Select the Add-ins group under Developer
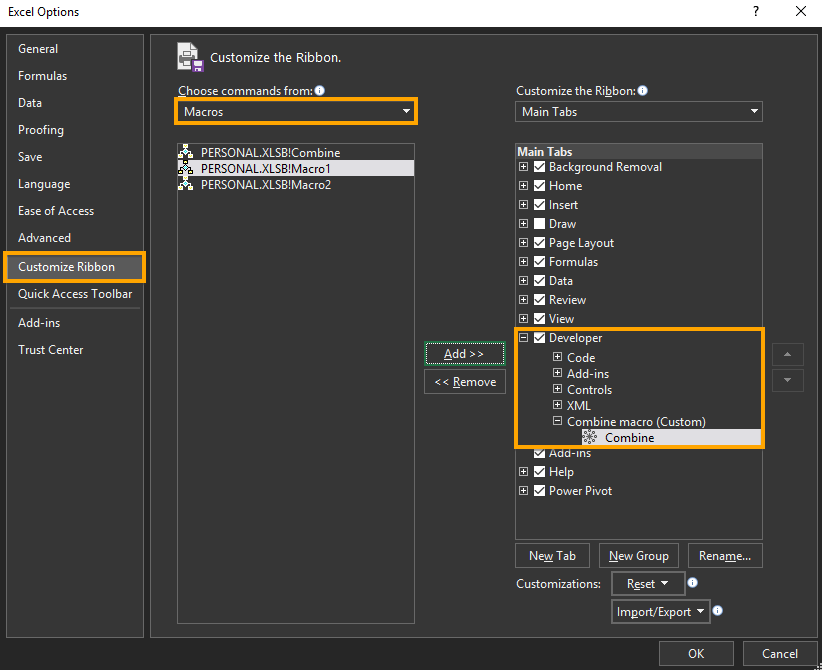822x670 pixels. [x=588, y=374]
